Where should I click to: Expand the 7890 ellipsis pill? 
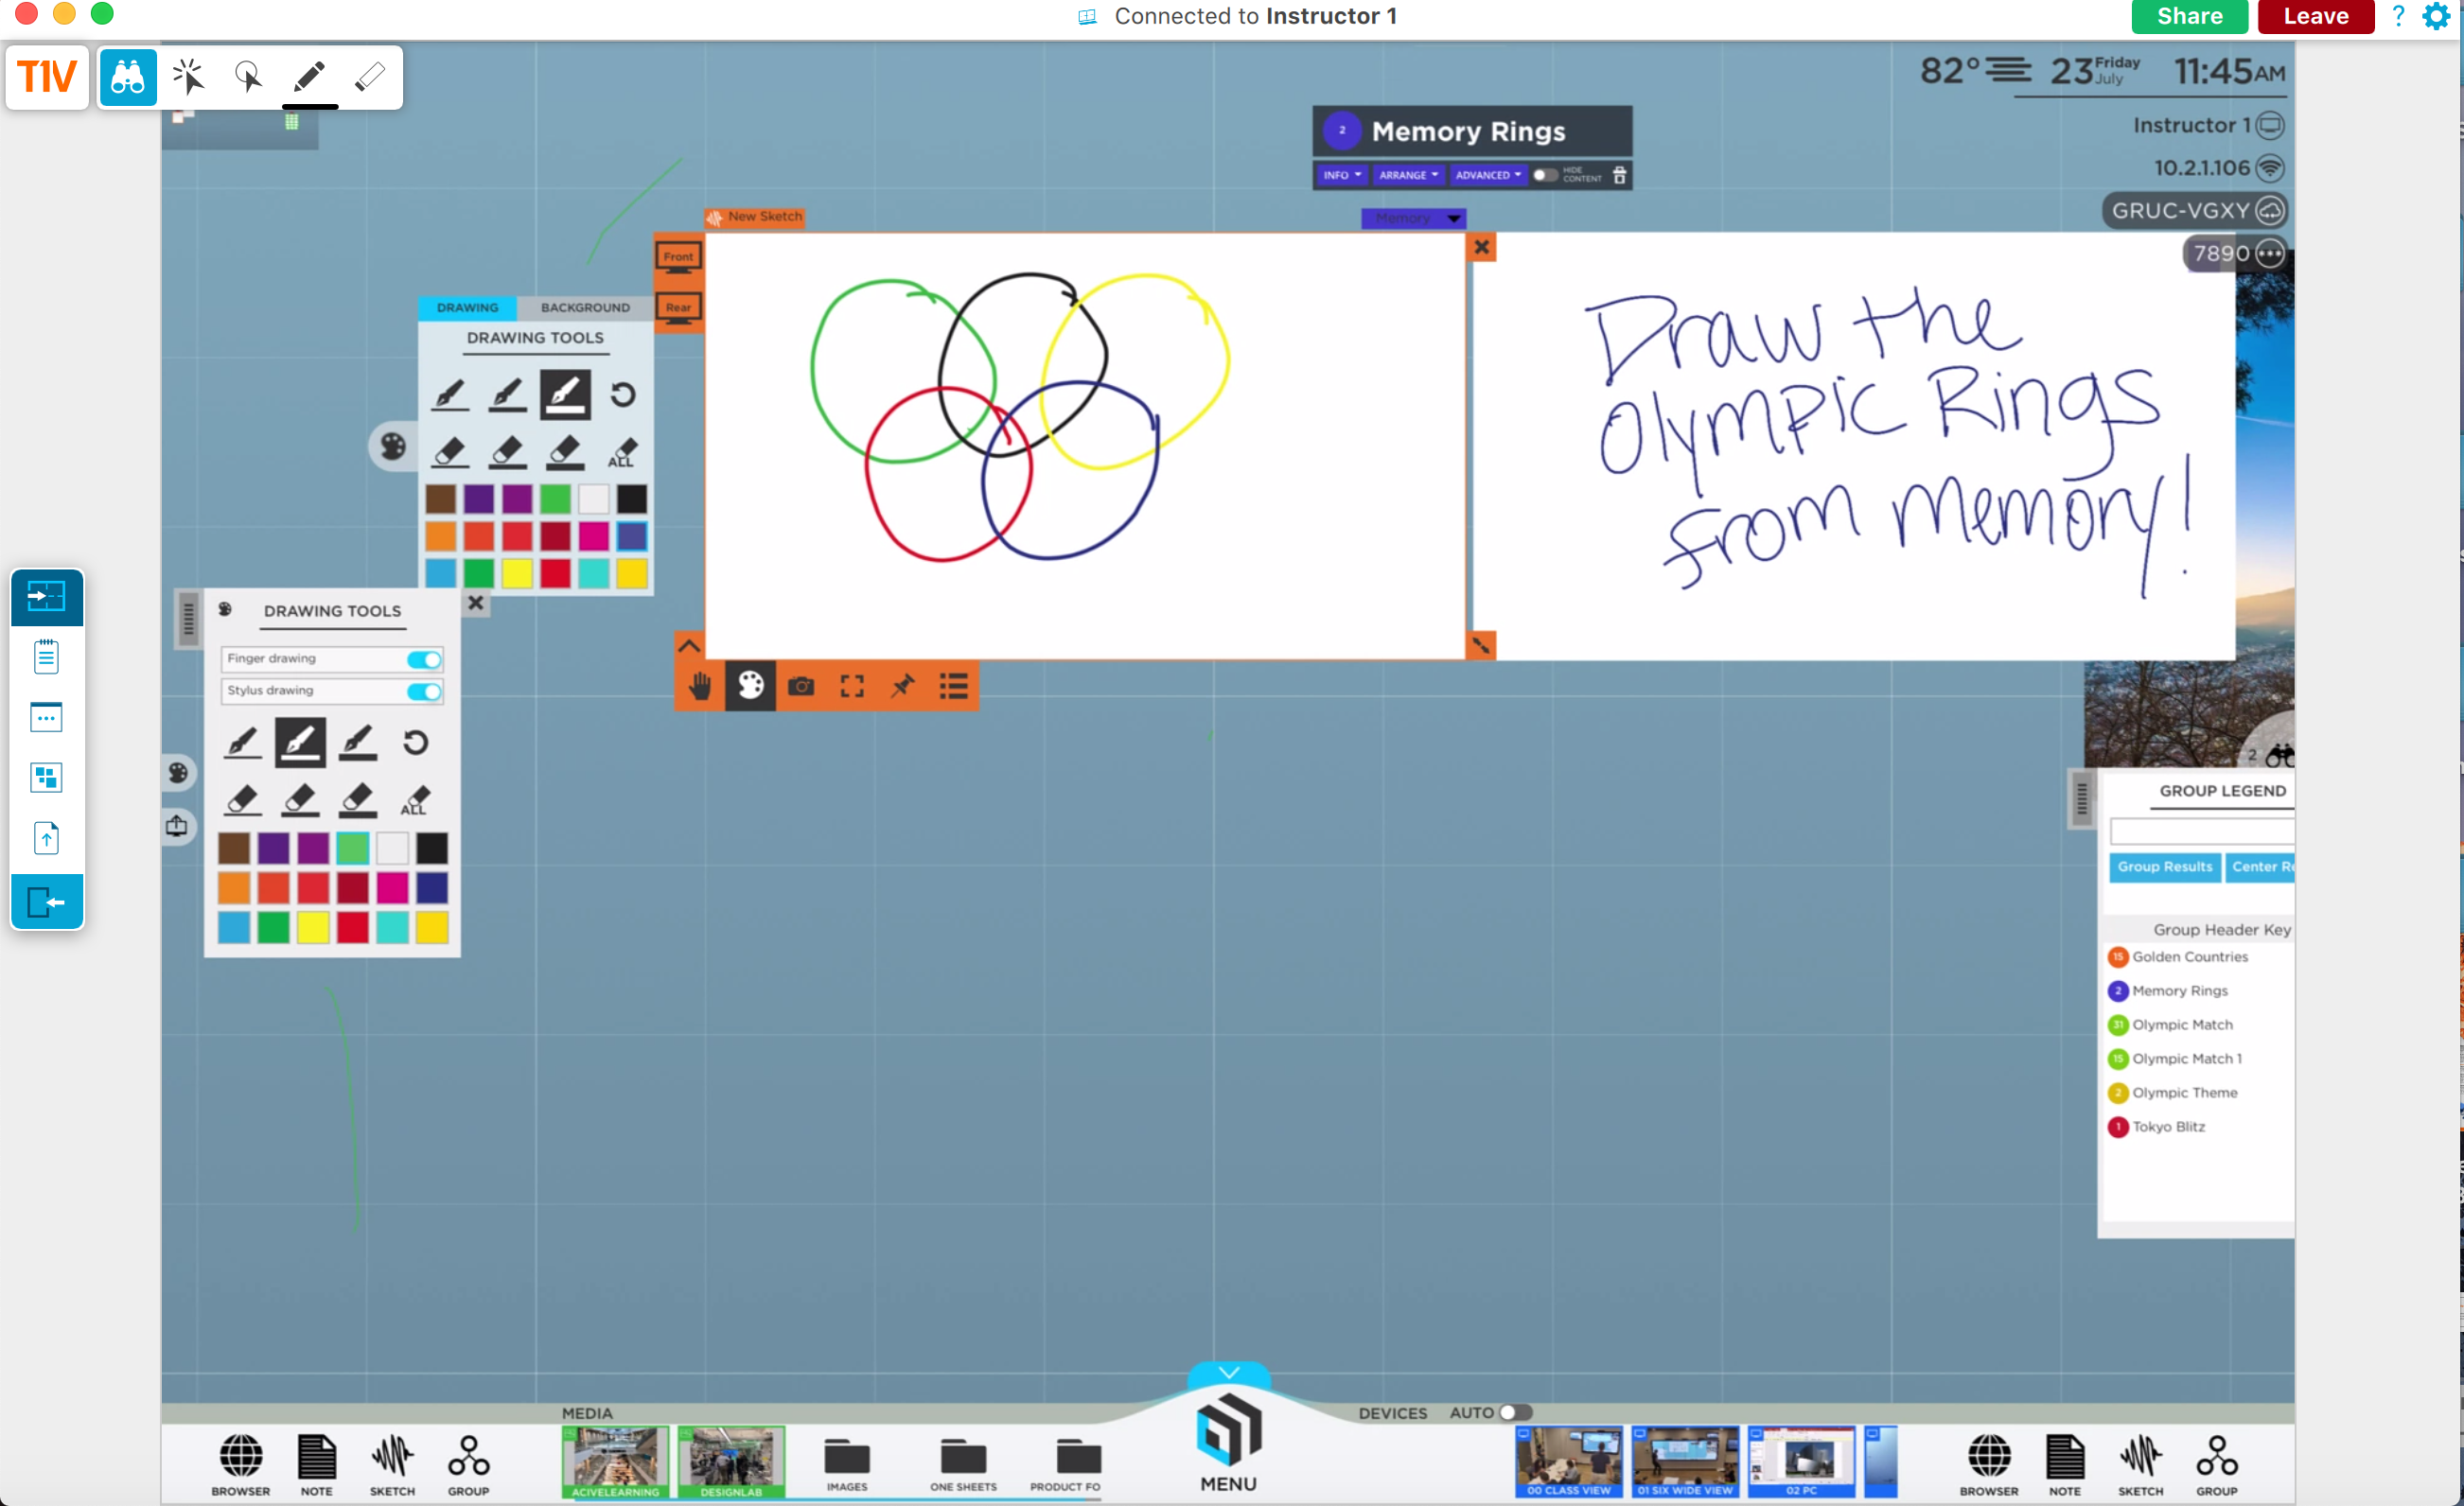tap(2237, 253)
